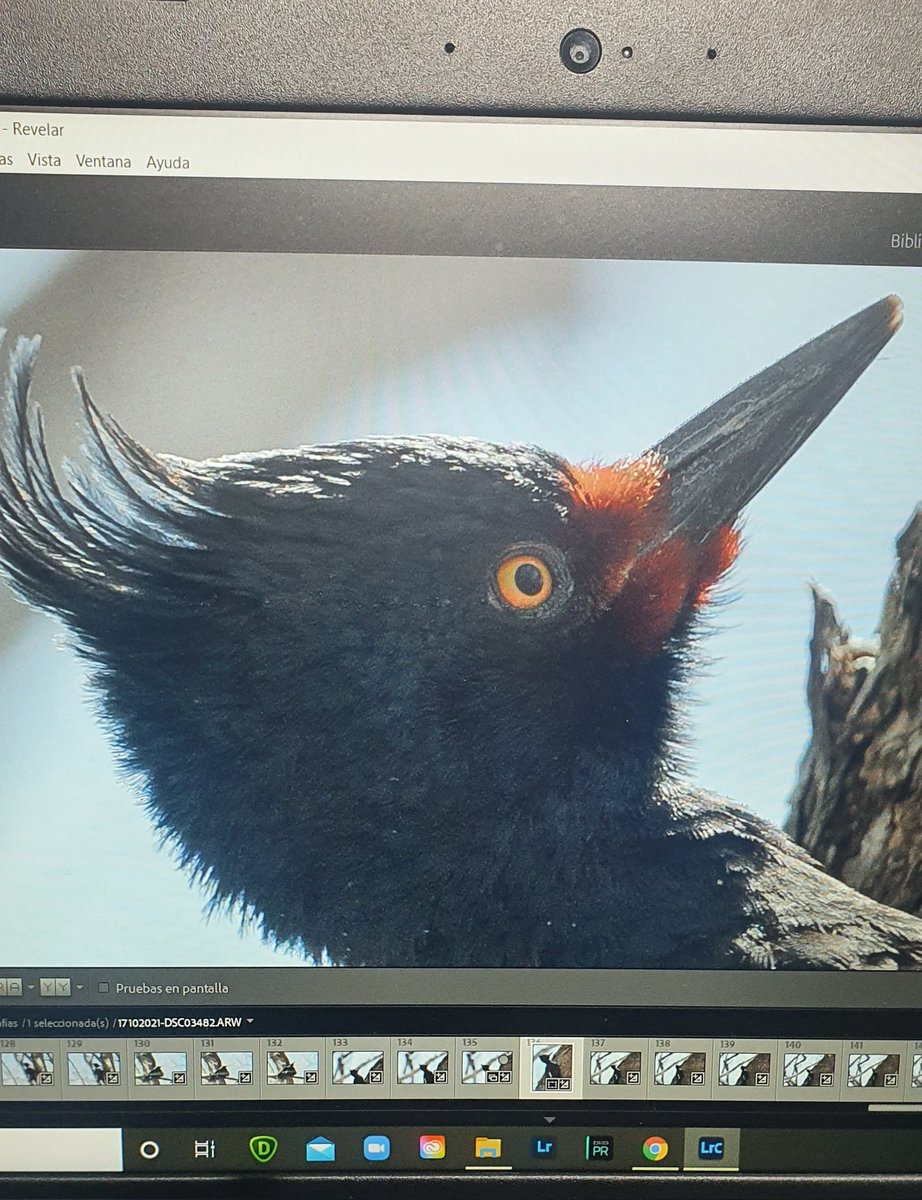This screenshot has width=922, height=1200.
Task: Collapse the filmstrip panel with bottom triangle
Action: 548,1118
